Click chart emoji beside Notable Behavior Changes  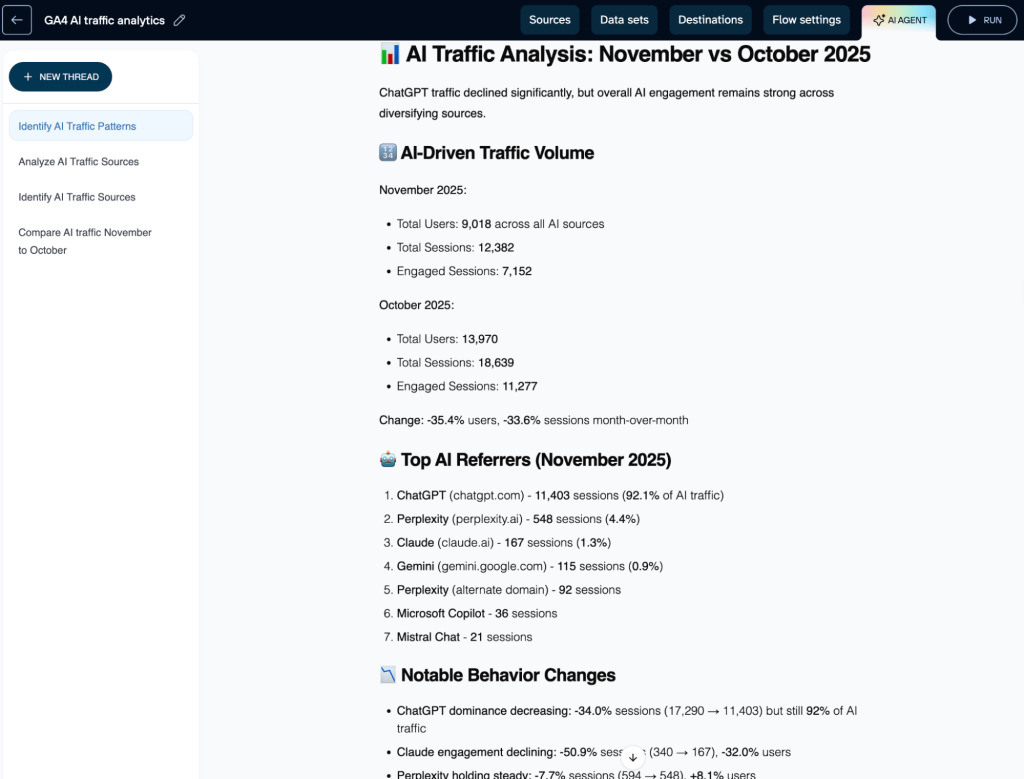[388, 676]
